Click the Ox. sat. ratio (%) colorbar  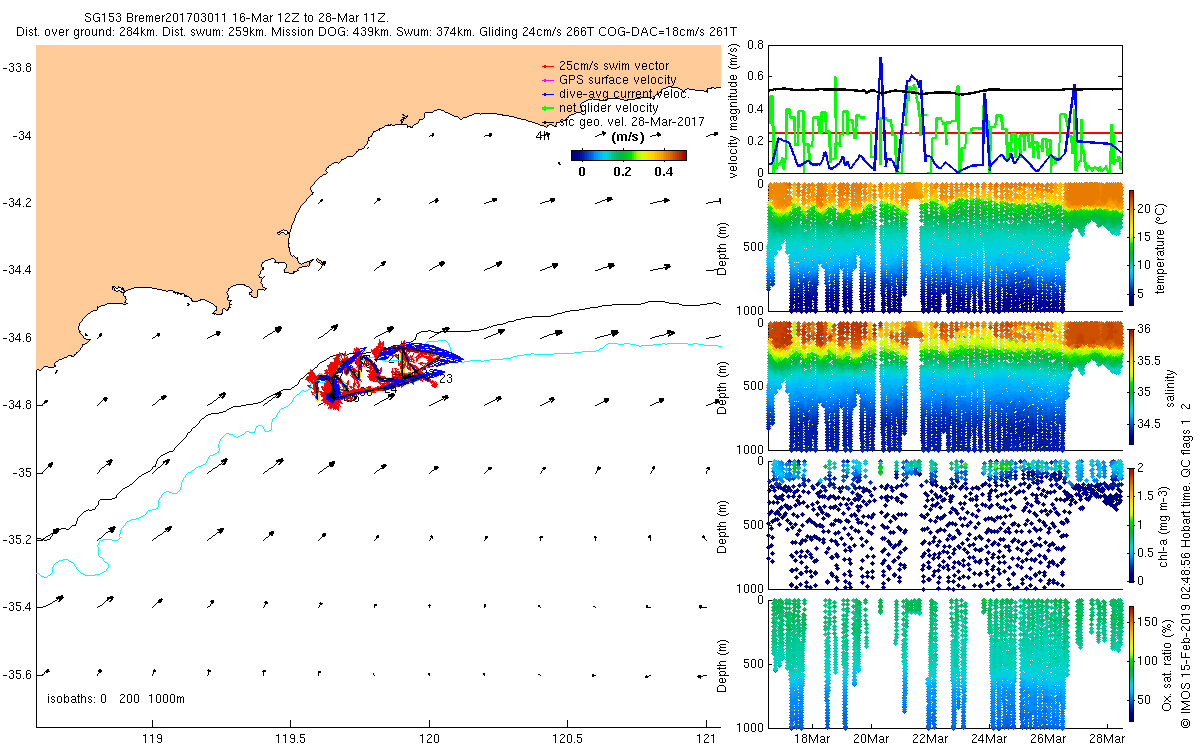click(x=1131, y=662)
